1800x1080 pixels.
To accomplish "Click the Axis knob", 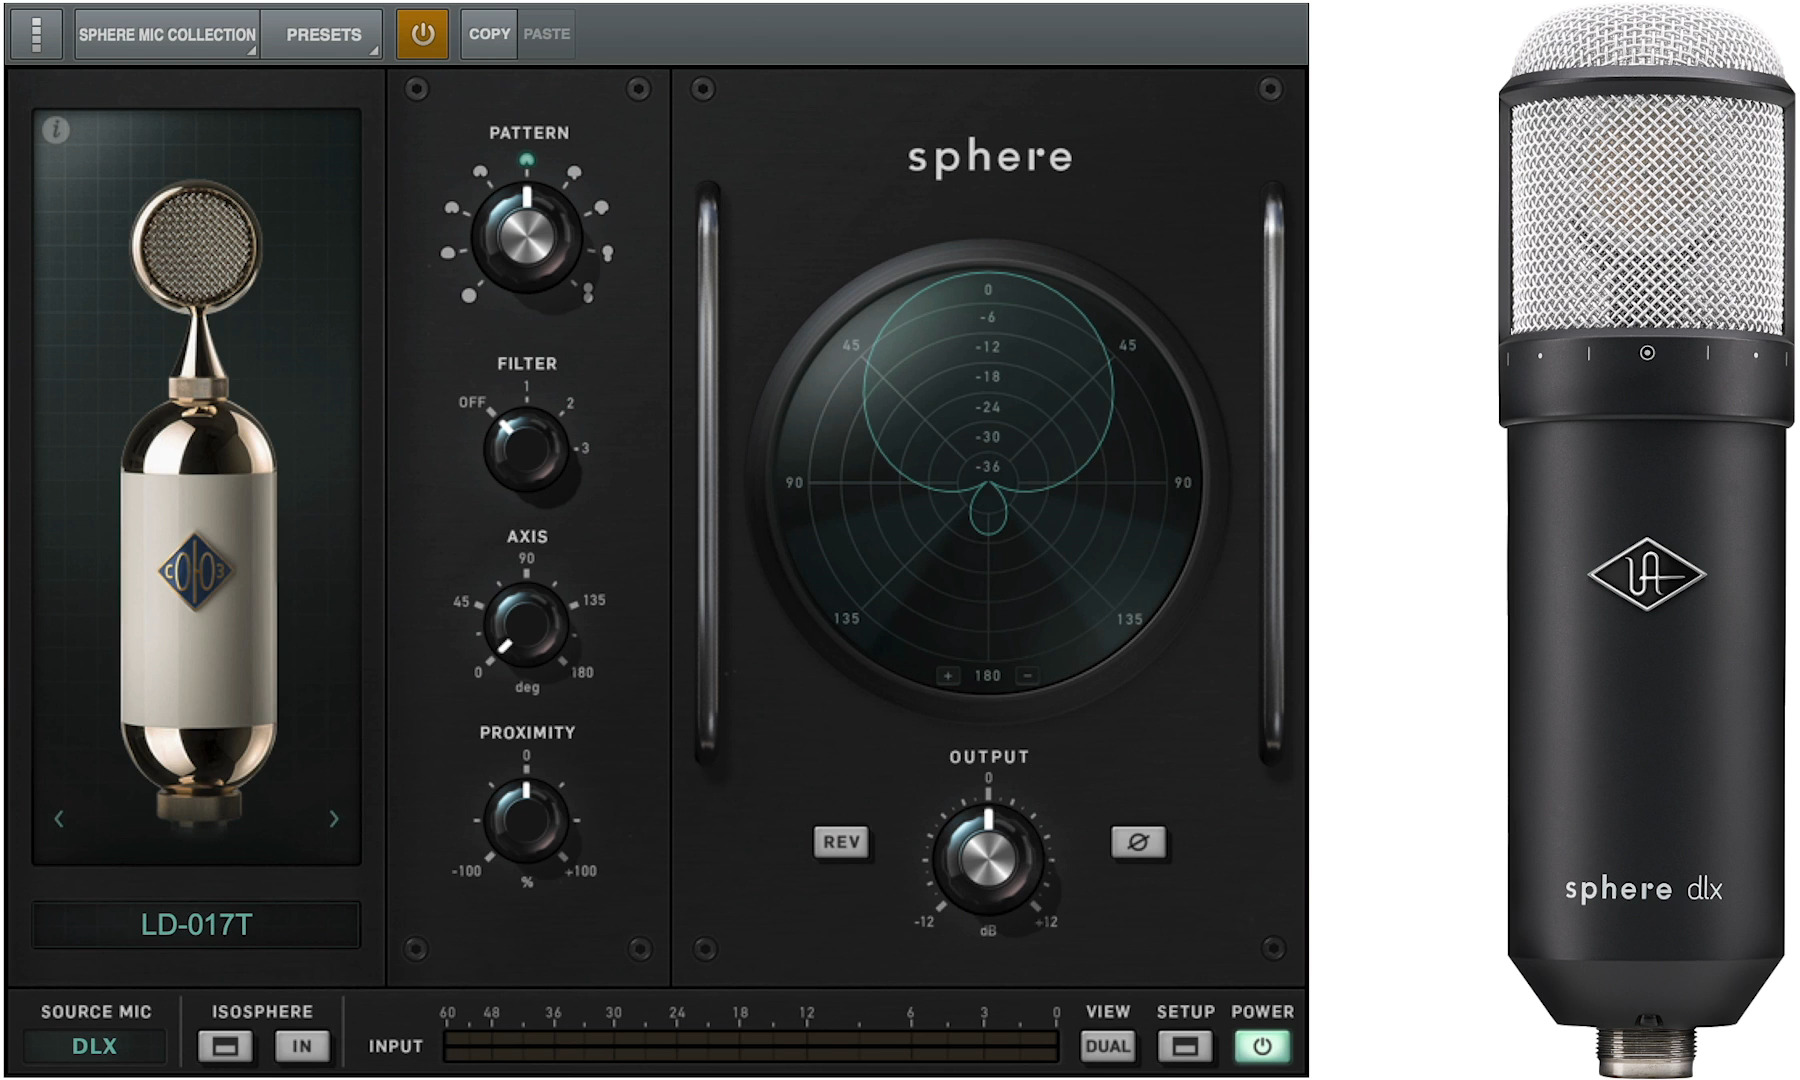I will click(525, 625).
